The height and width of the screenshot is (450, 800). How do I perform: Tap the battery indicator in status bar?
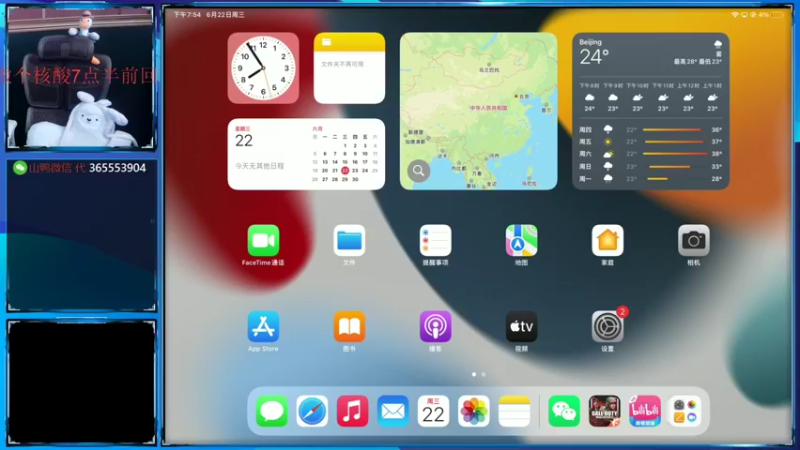tap(777, 15)
